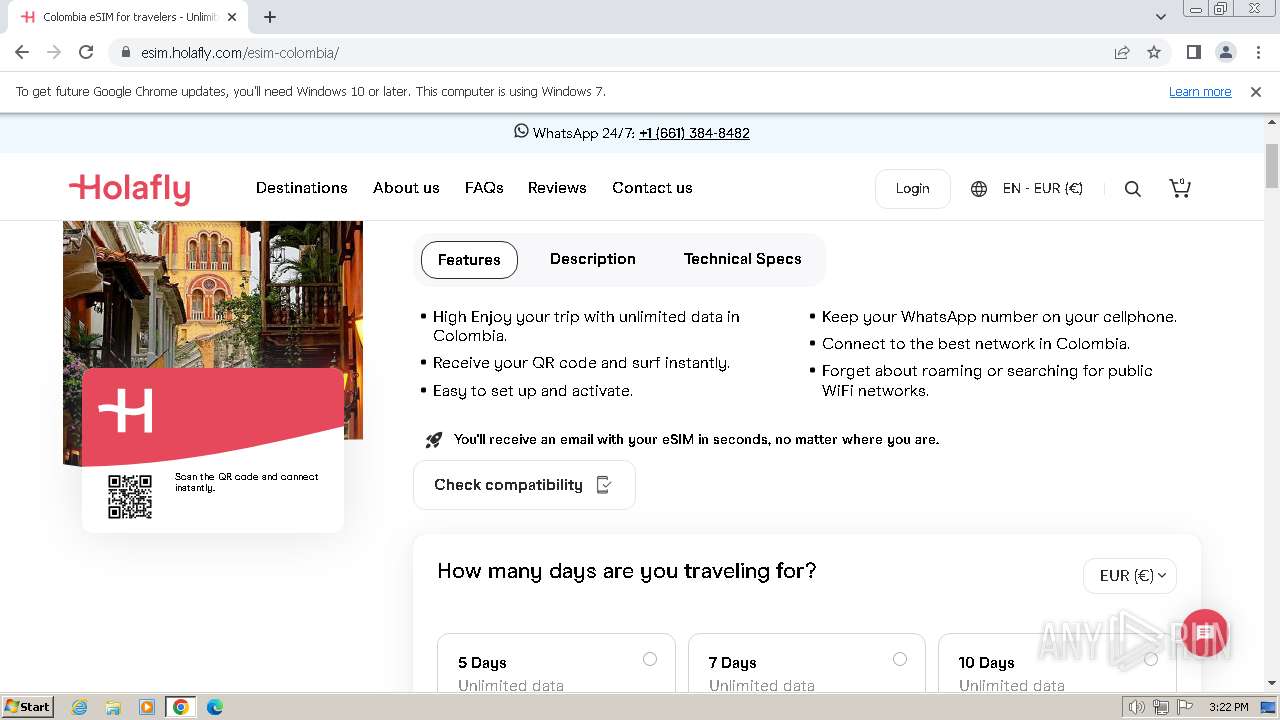Viewport: 1280px width, 720px height.
Task: Click the 'How many days are you traveling for?' heading
Action: 627,571
